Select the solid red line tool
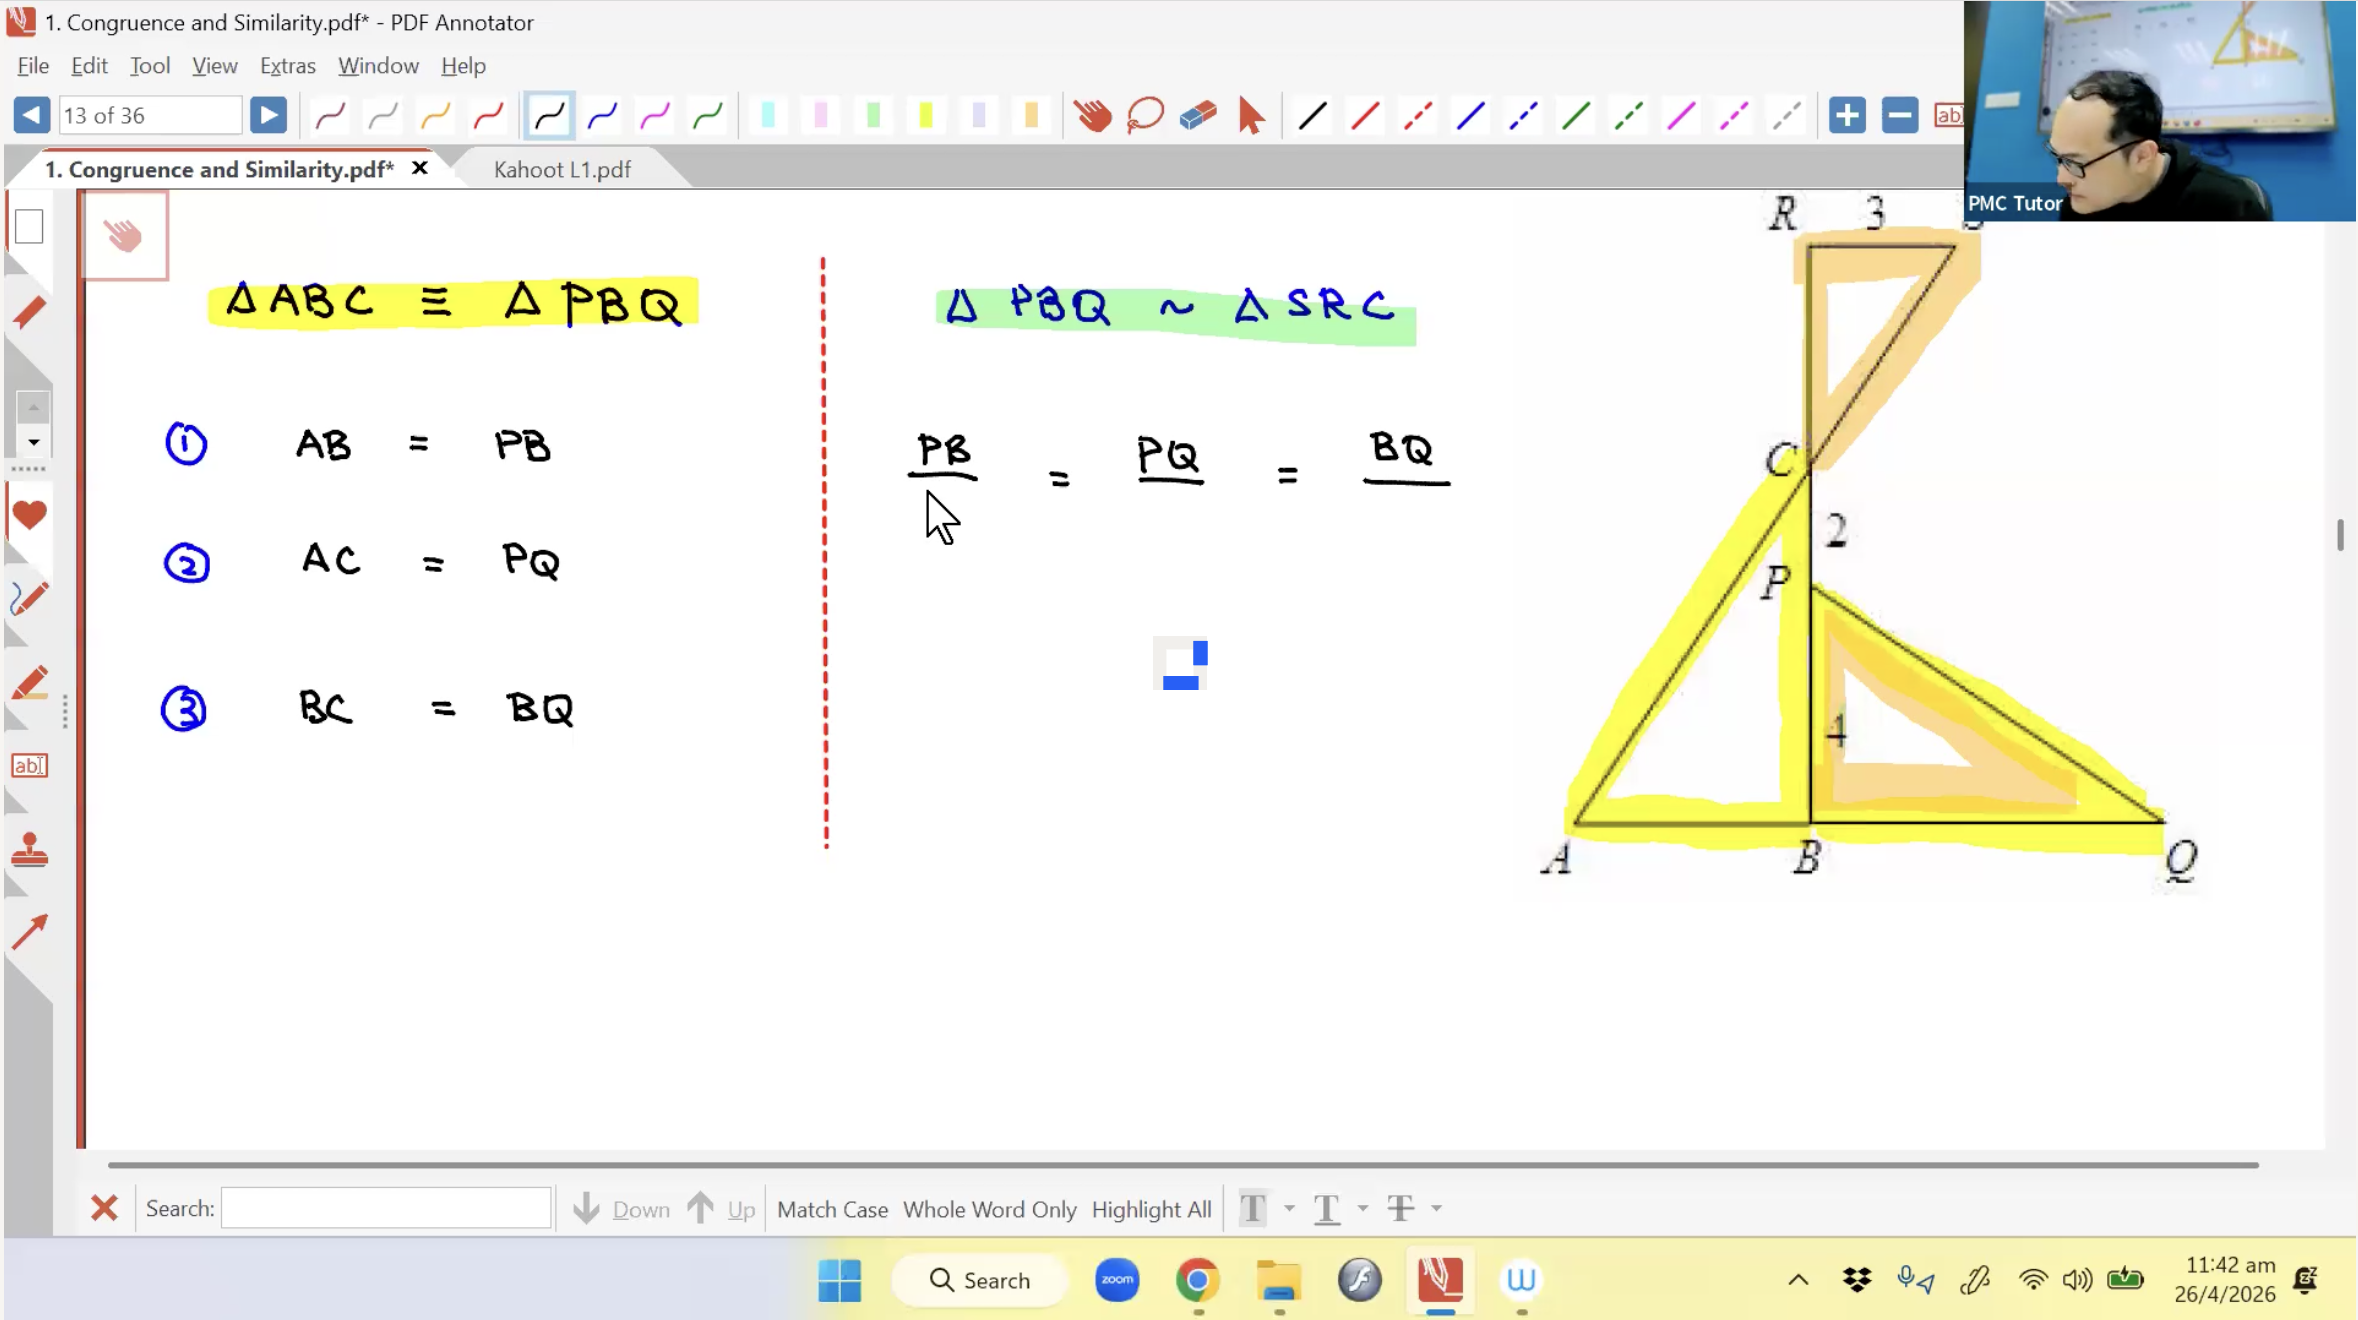Image resolution: width=2358 pixels, height=1320 pixels. [x=1365, y=116]
